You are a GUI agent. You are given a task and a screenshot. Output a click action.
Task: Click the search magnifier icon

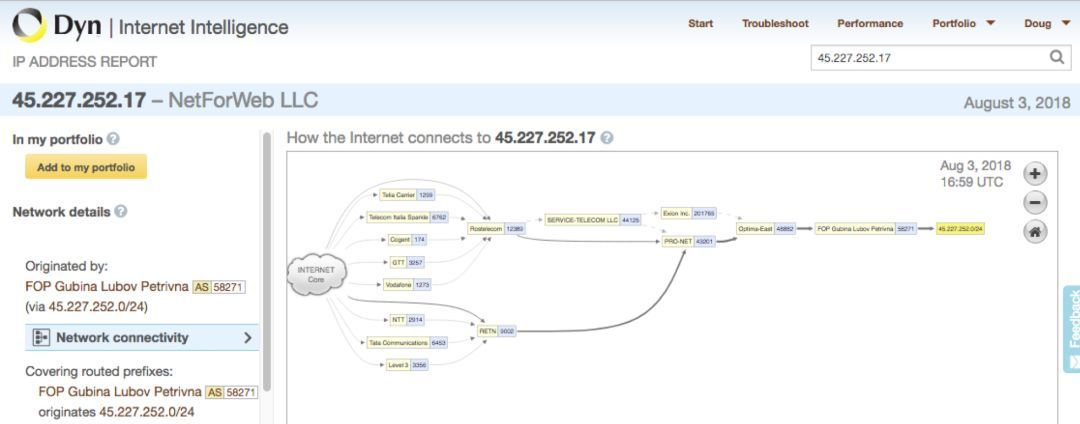(x=1057, y=57)
